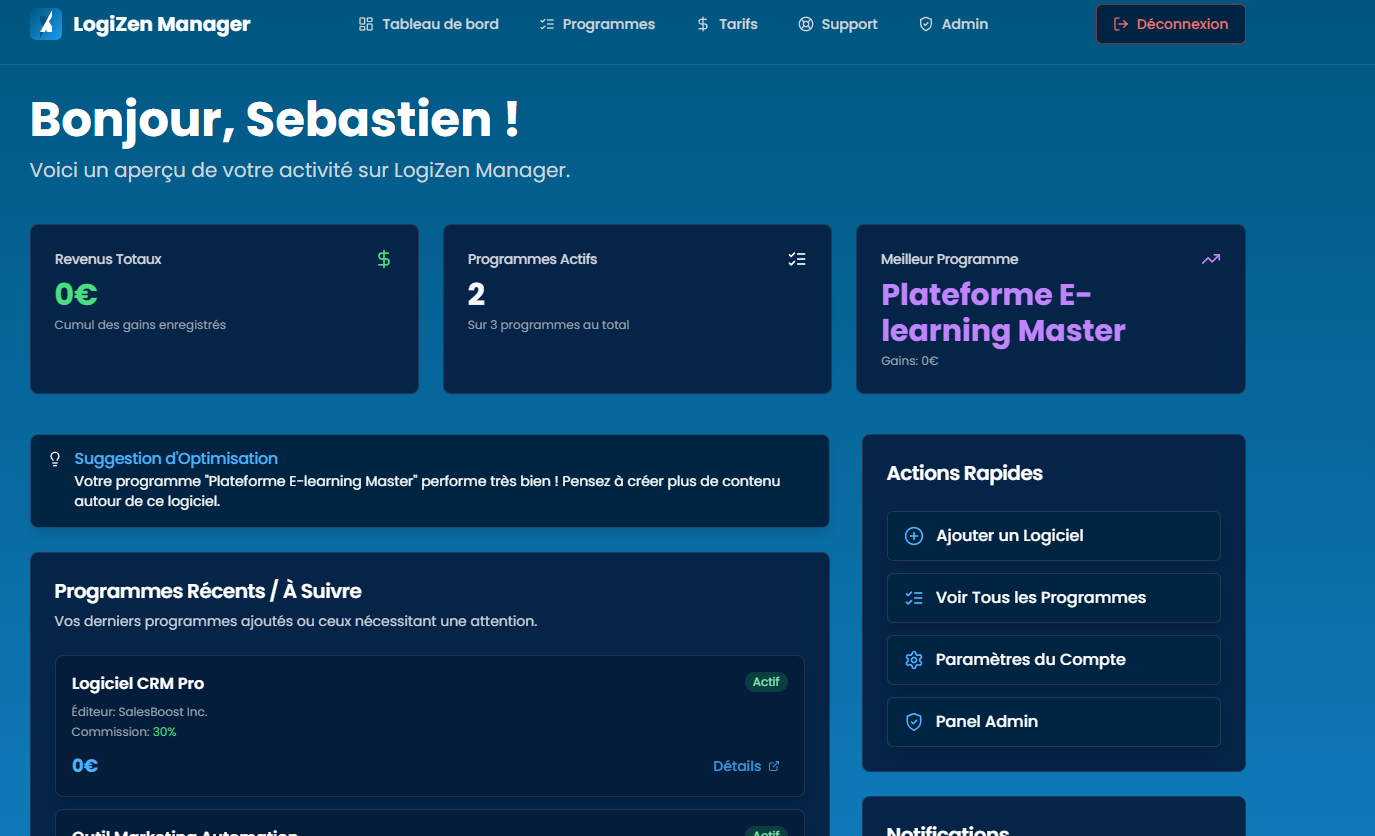Click the Déconnexion button
The height and width of the screenshot is (836, 1375).
pos(1170,23)
